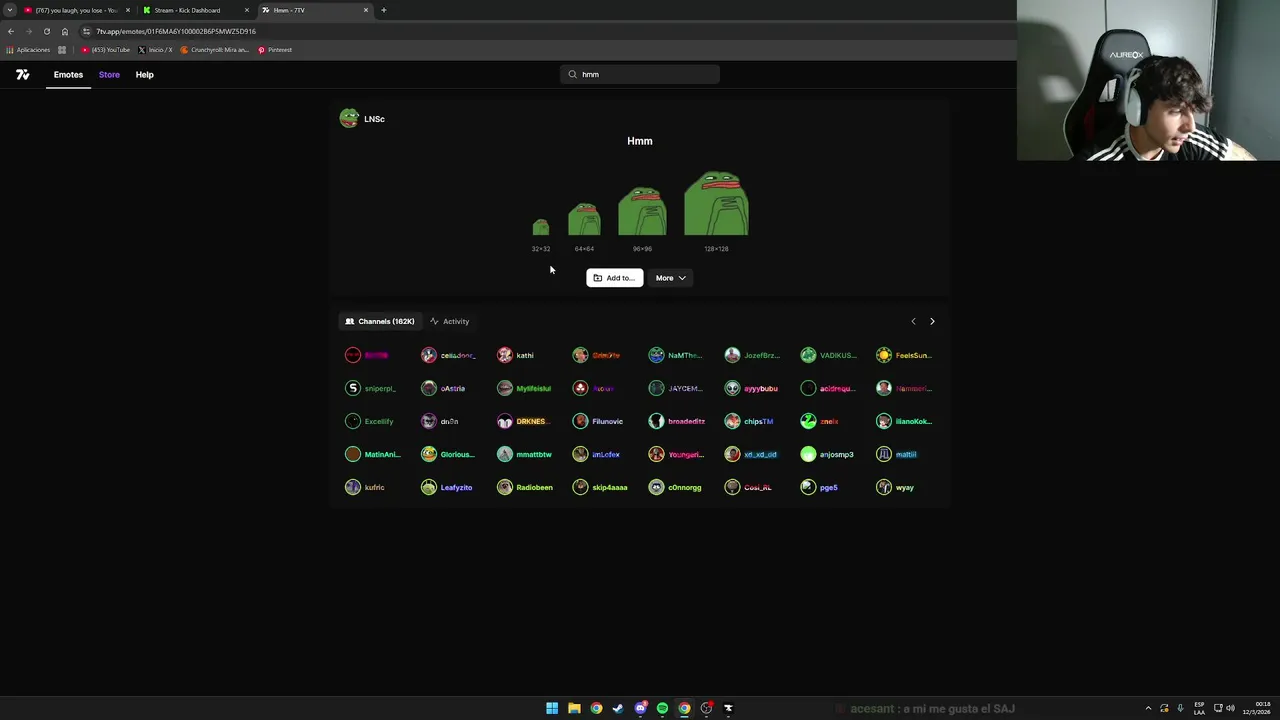Click the Add to... button
Image resolution: width=1280 pixels, height=720 pixels.
(614, 278)
